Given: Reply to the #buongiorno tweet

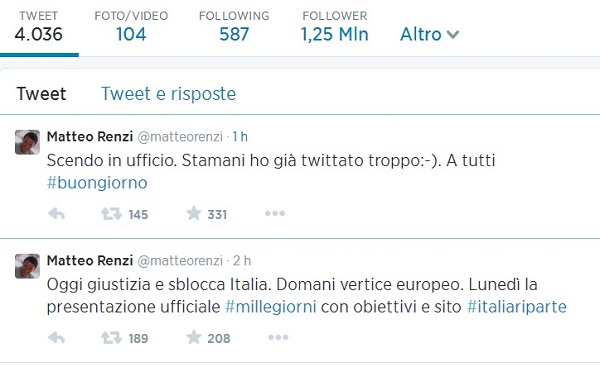Looking at the screenshot, I should click(57, 214).
